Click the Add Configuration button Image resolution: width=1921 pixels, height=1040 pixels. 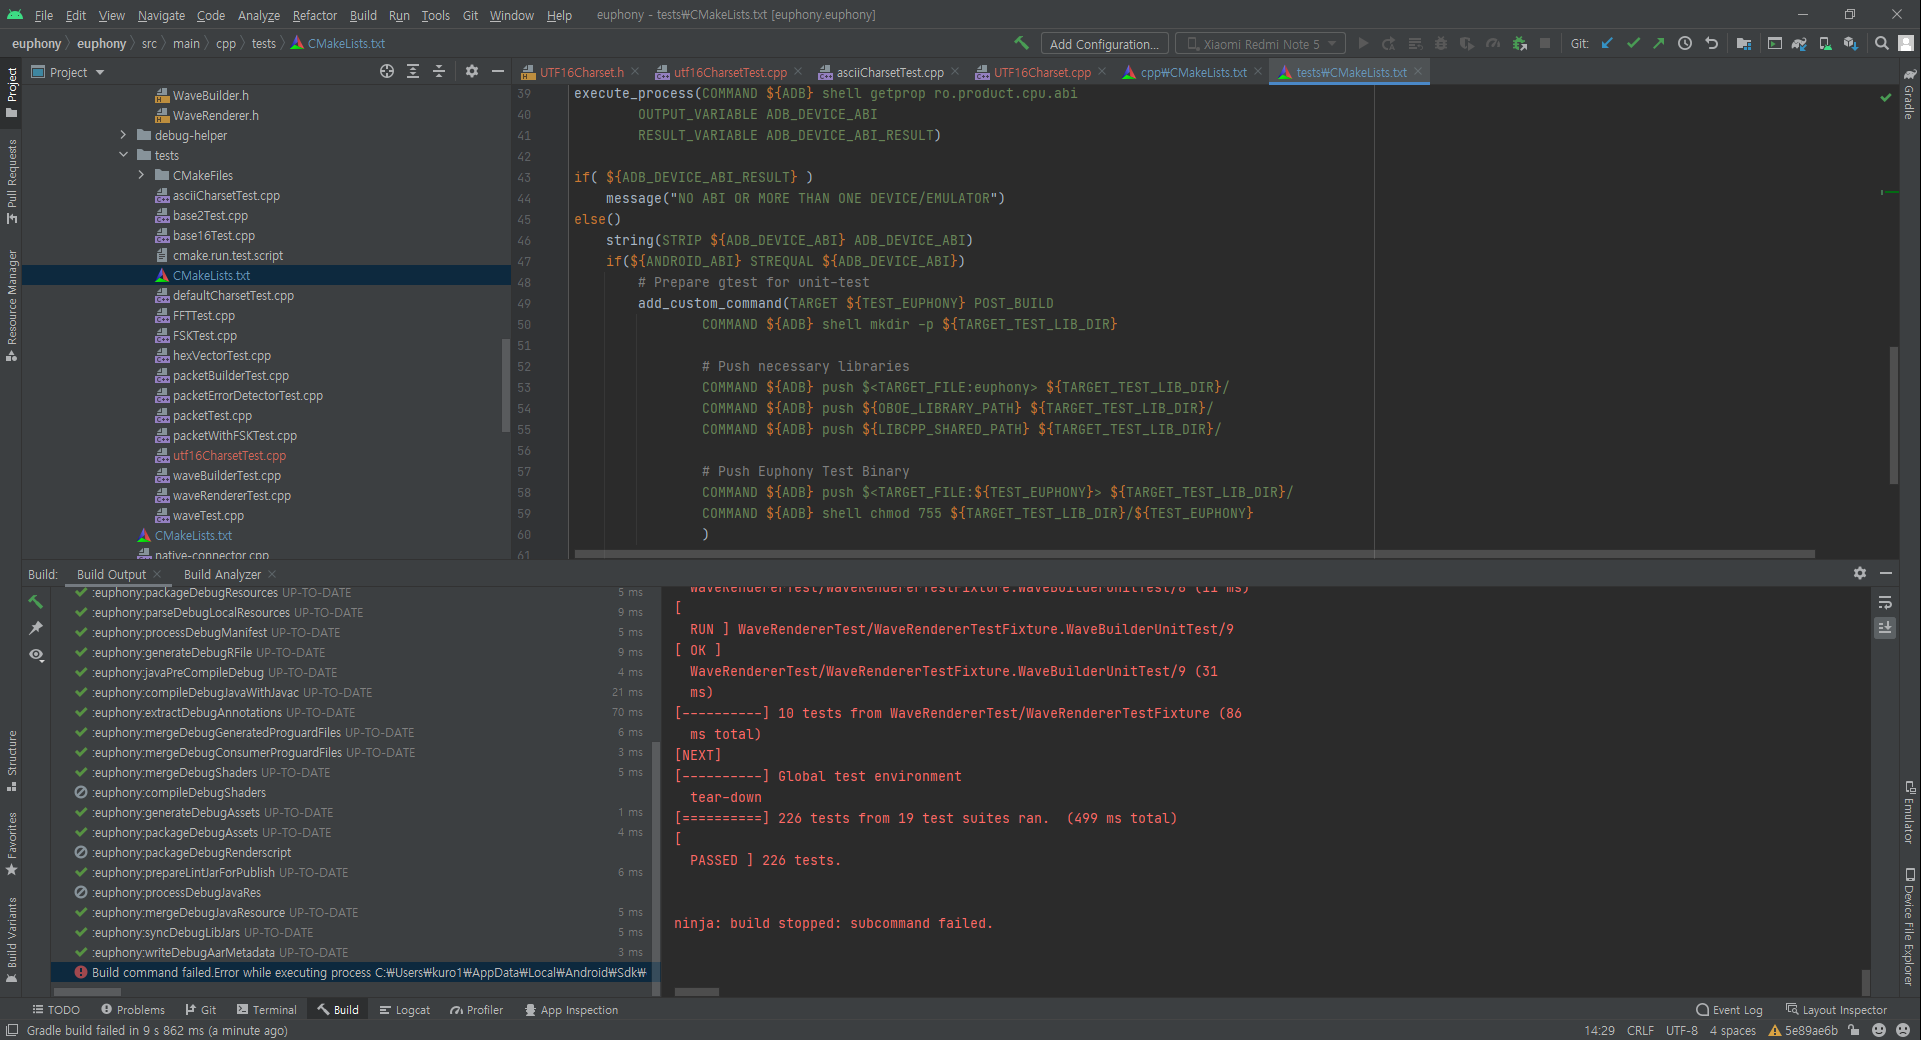[1104, 44]
